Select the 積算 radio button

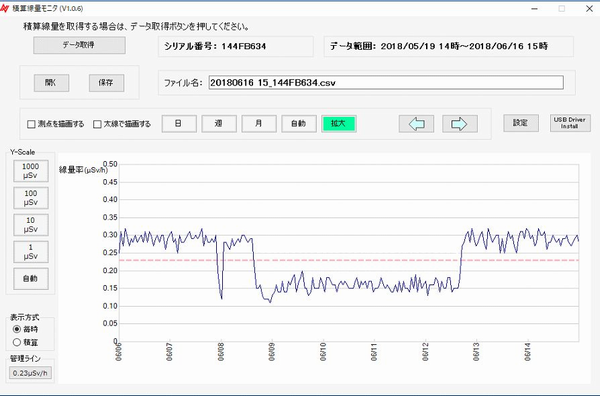pos(16,342)
